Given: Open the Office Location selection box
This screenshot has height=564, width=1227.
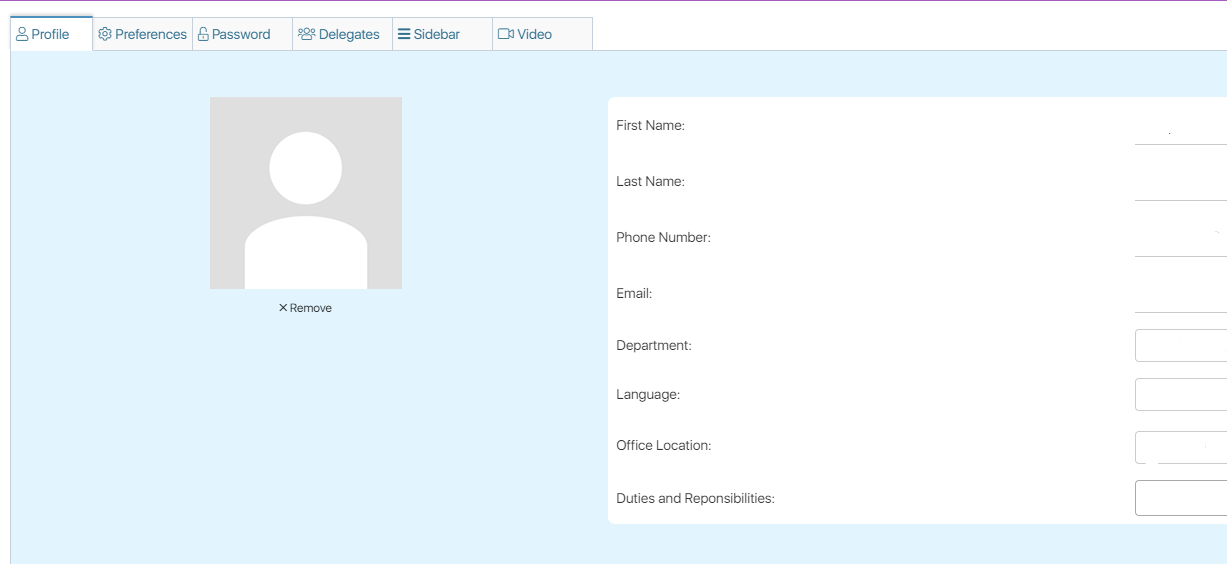Looking at the screenshot, I should click(x=1180, y=447).
